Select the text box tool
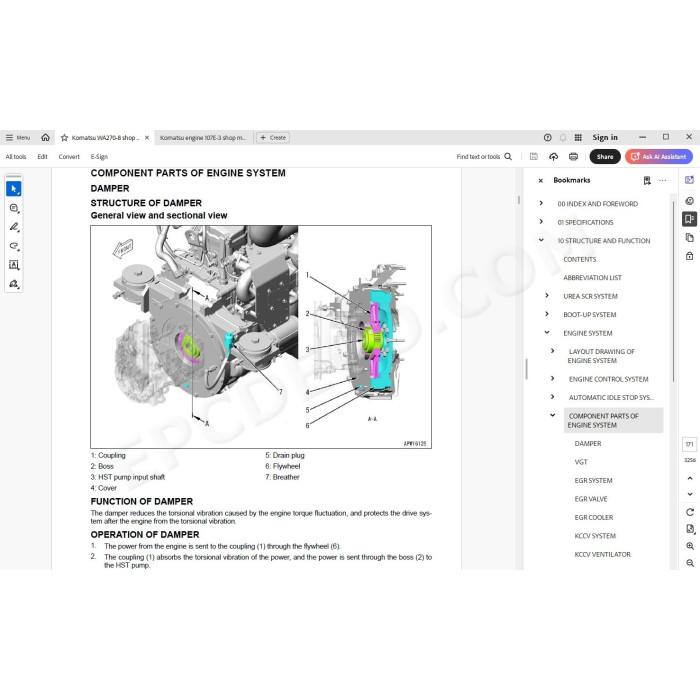This screenshot has height=700, width=700. click(14, 265)
